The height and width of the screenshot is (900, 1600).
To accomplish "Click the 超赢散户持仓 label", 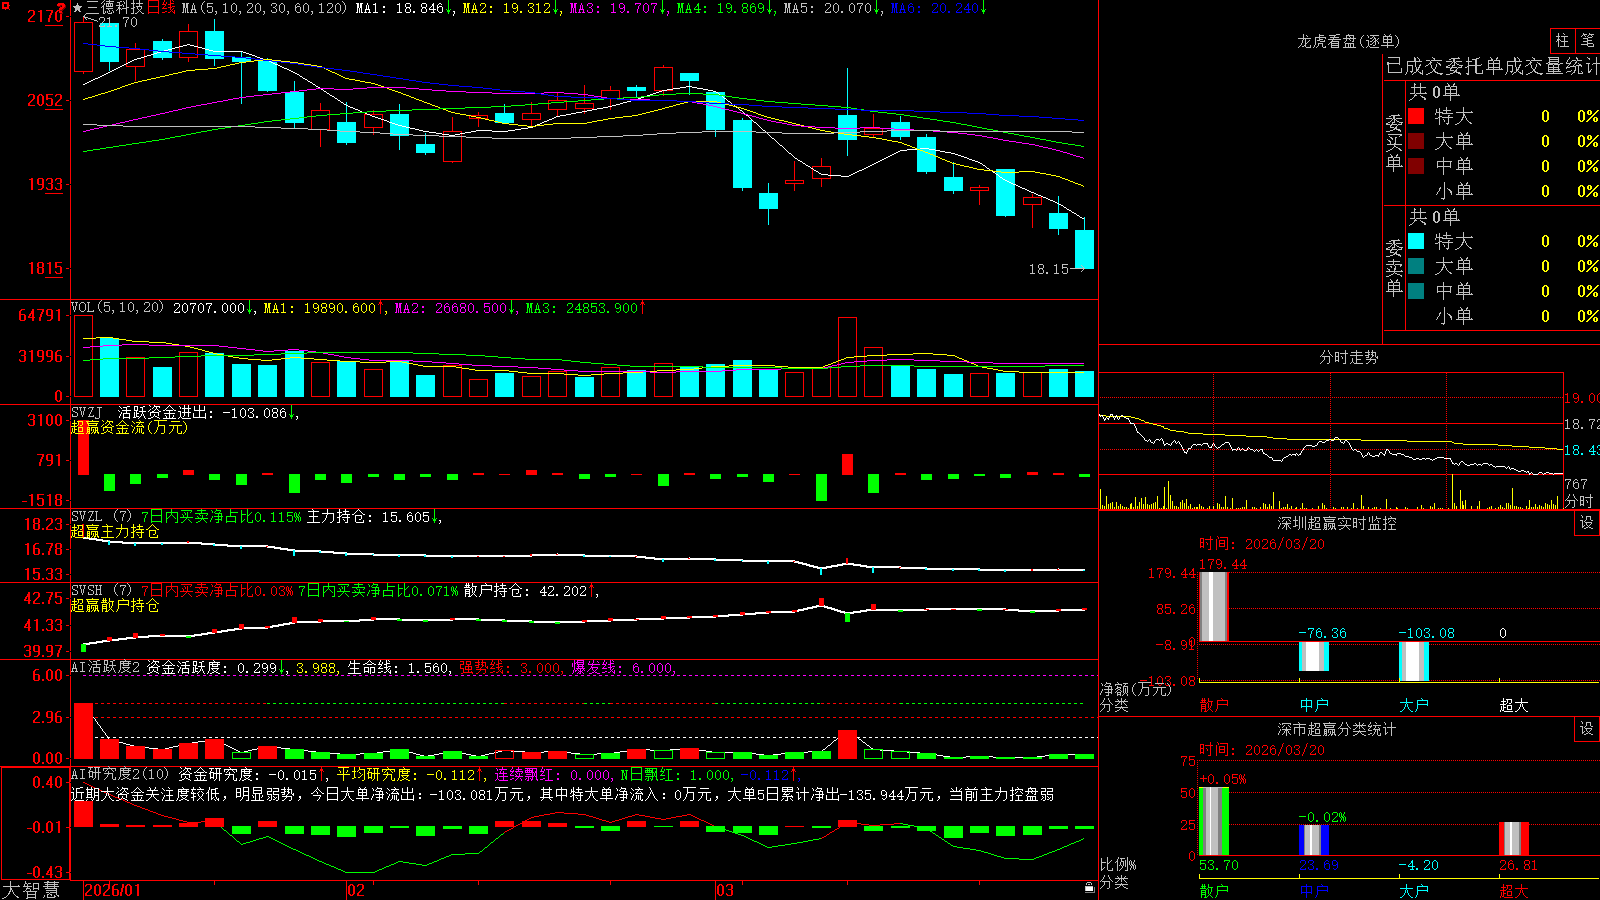I will 115,605.
